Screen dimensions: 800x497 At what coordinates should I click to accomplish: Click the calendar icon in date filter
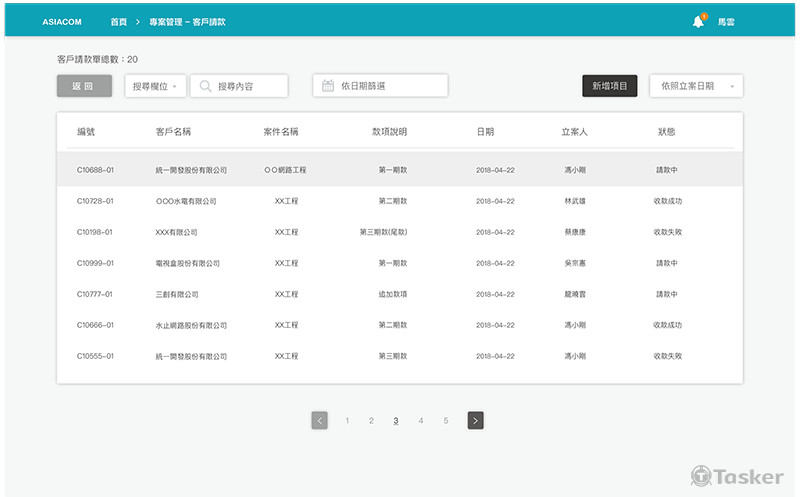[x=327, y=87]
